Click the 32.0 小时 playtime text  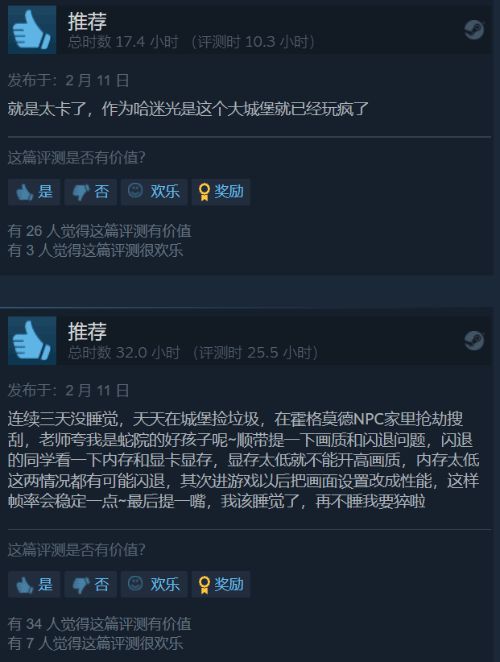pyautogui.click(x=147, y=353)
